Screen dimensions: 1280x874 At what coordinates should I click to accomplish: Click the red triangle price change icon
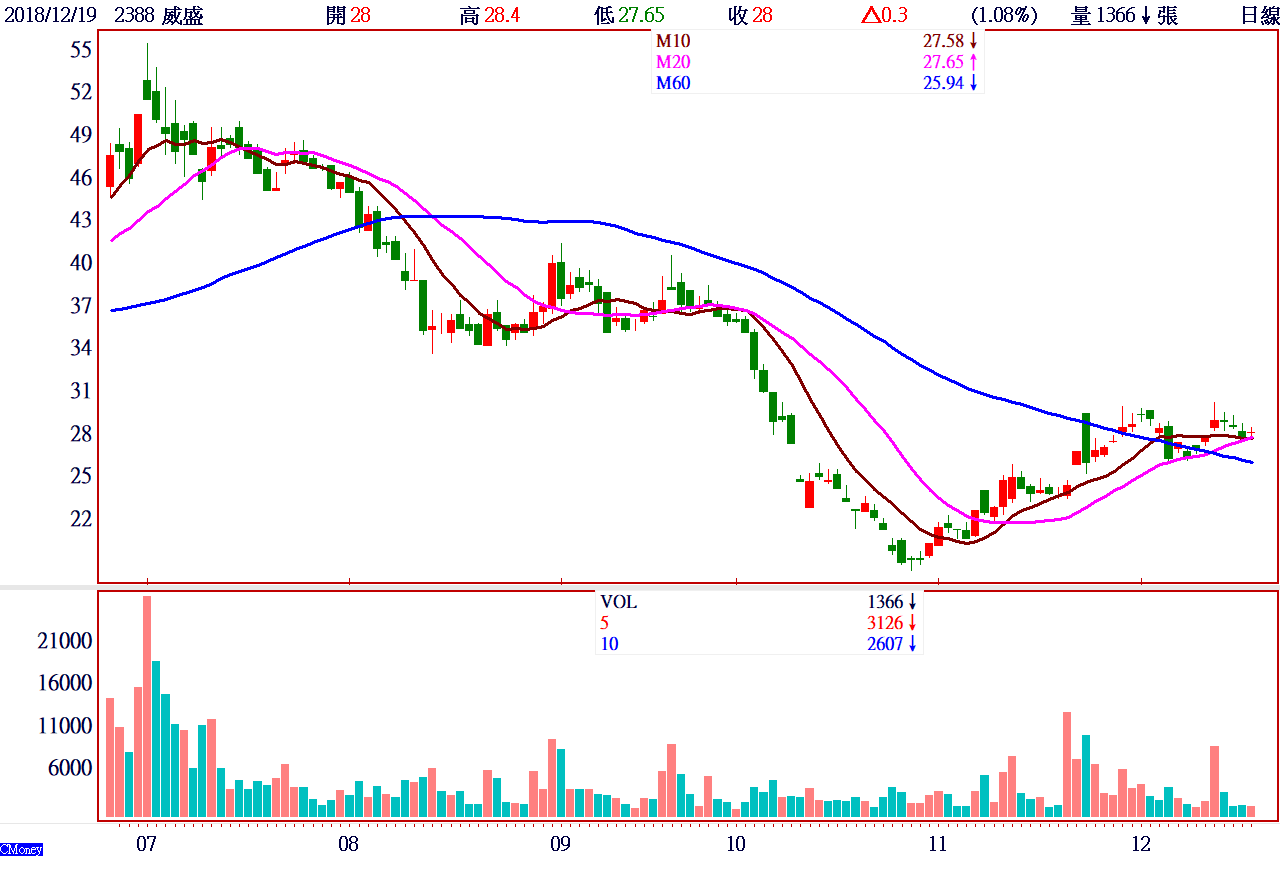869,15
